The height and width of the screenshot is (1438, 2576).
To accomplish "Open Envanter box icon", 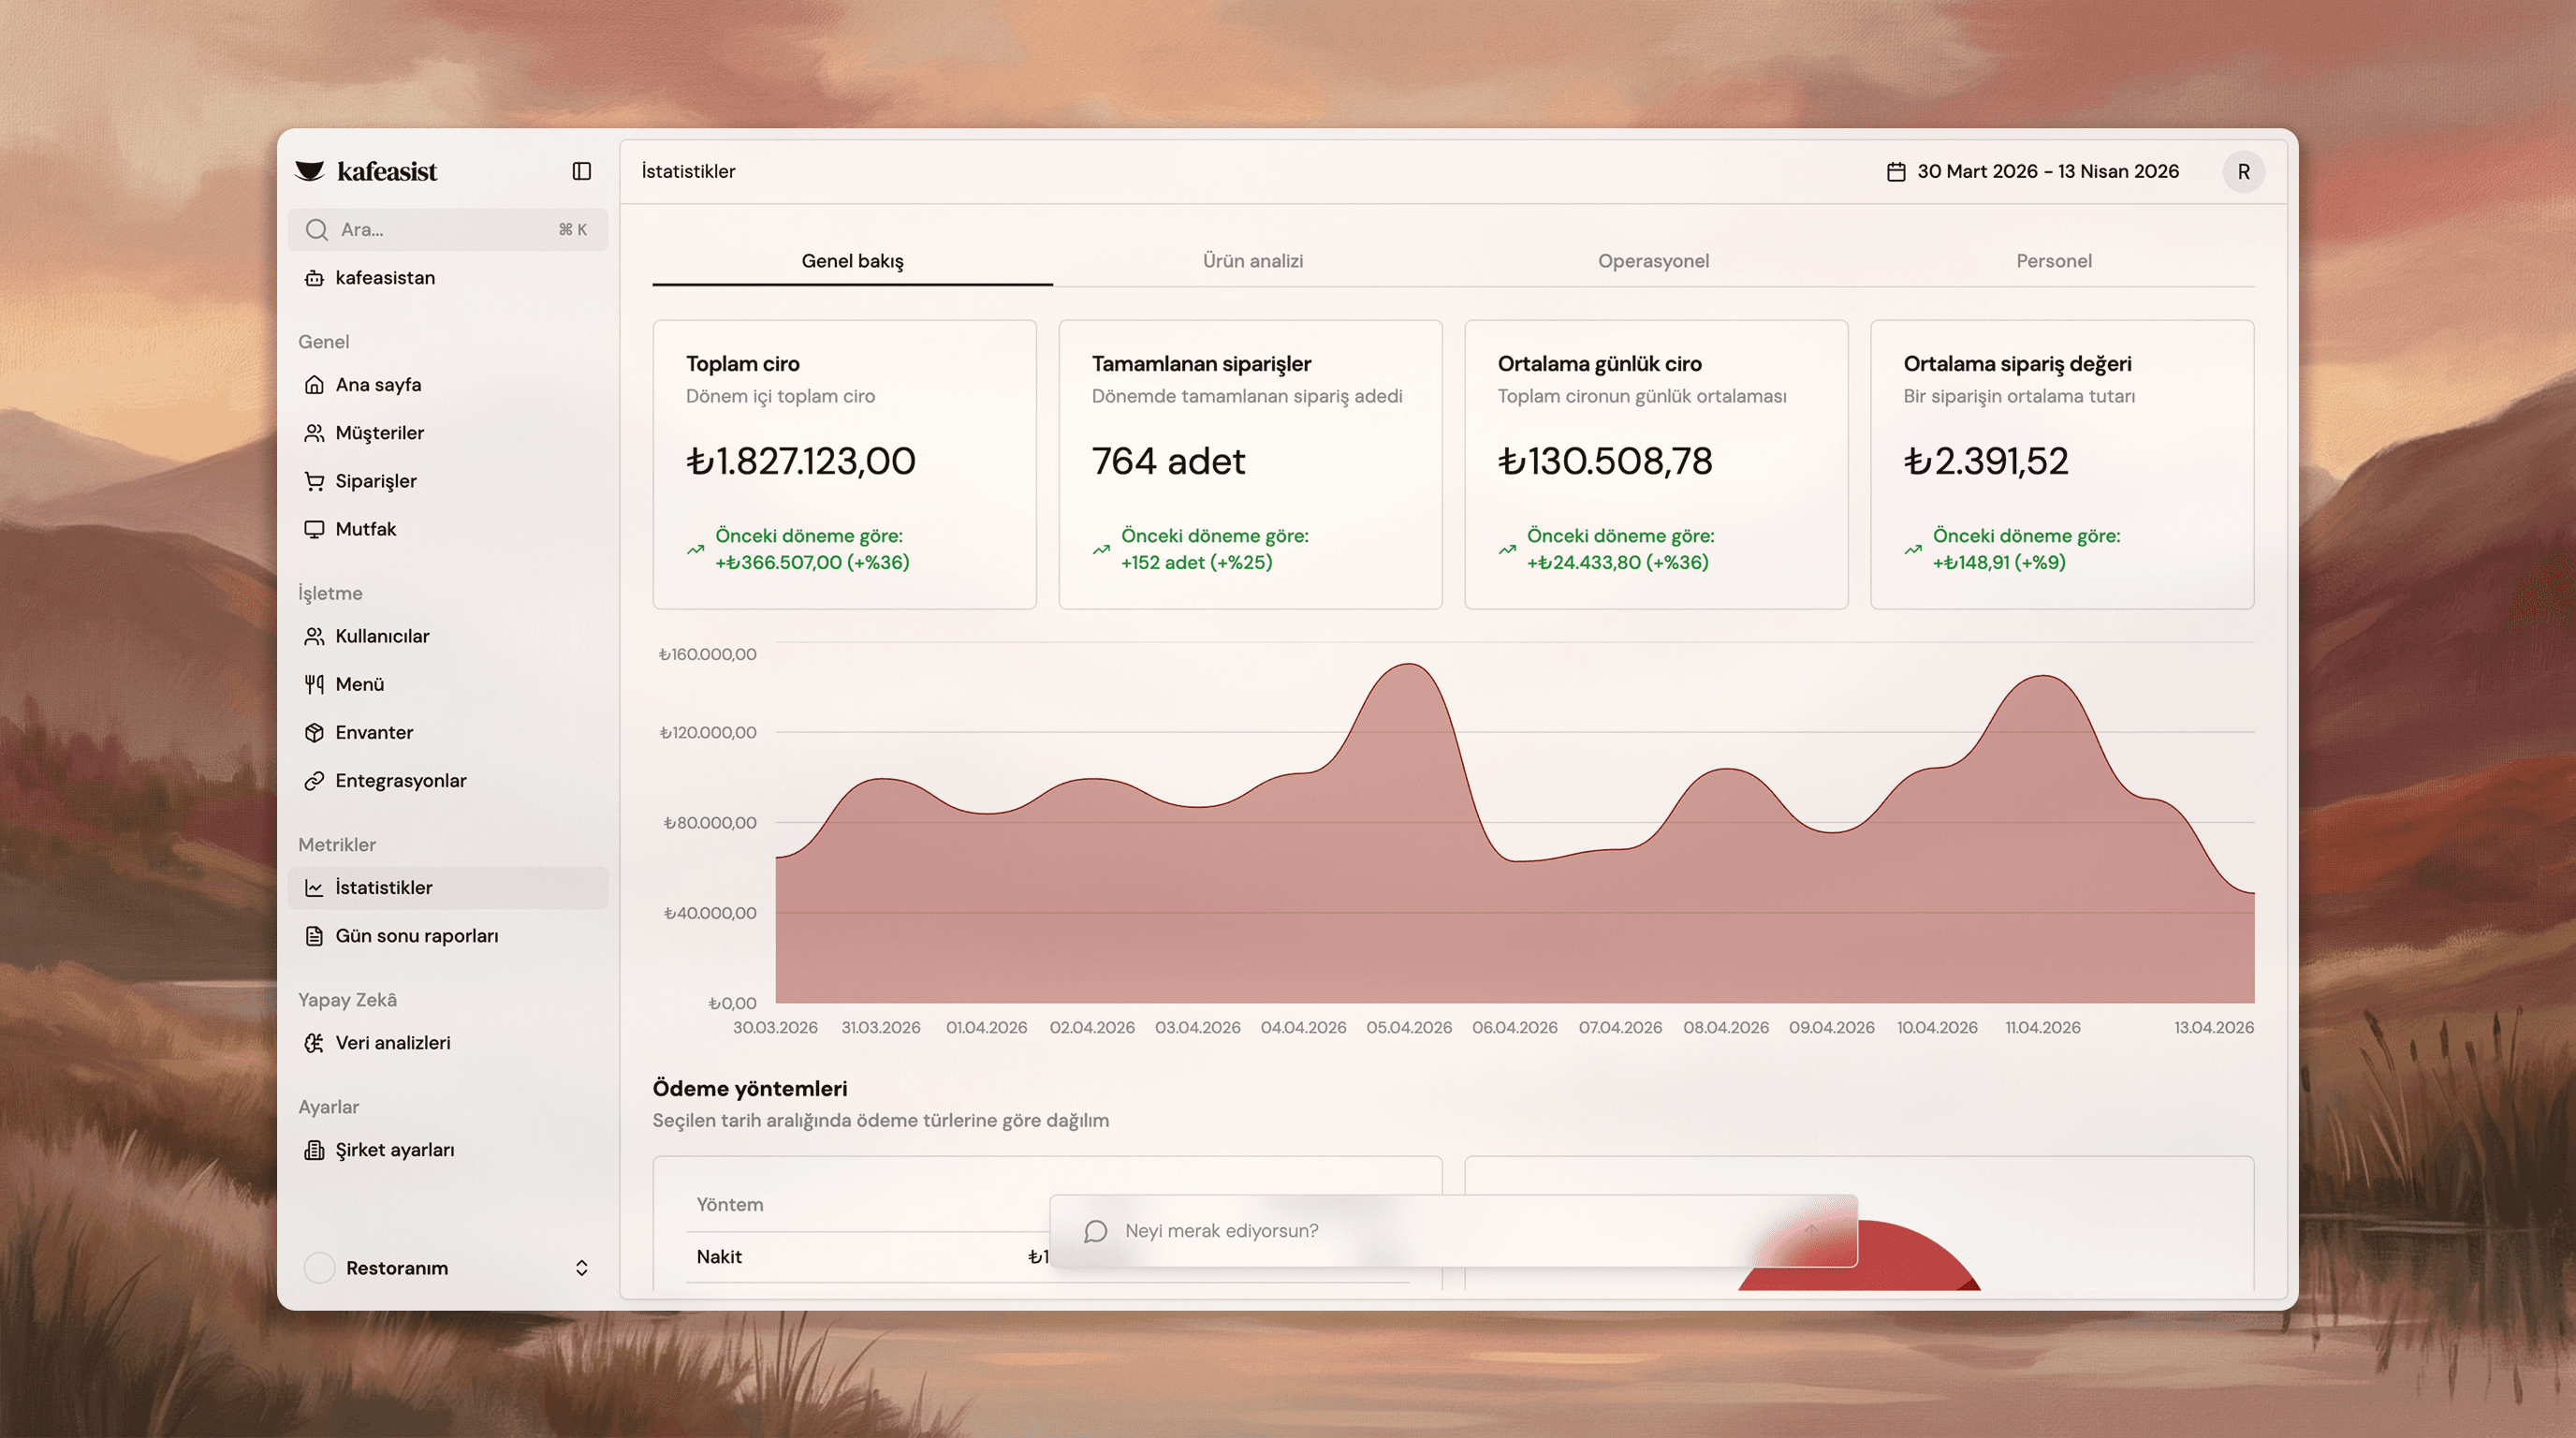I will coord(314,732).
